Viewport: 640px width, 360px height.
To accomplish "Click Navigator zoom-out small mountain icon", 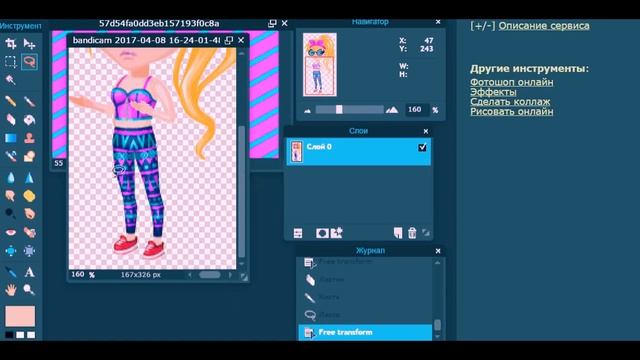I will click(x=307, y=110).
